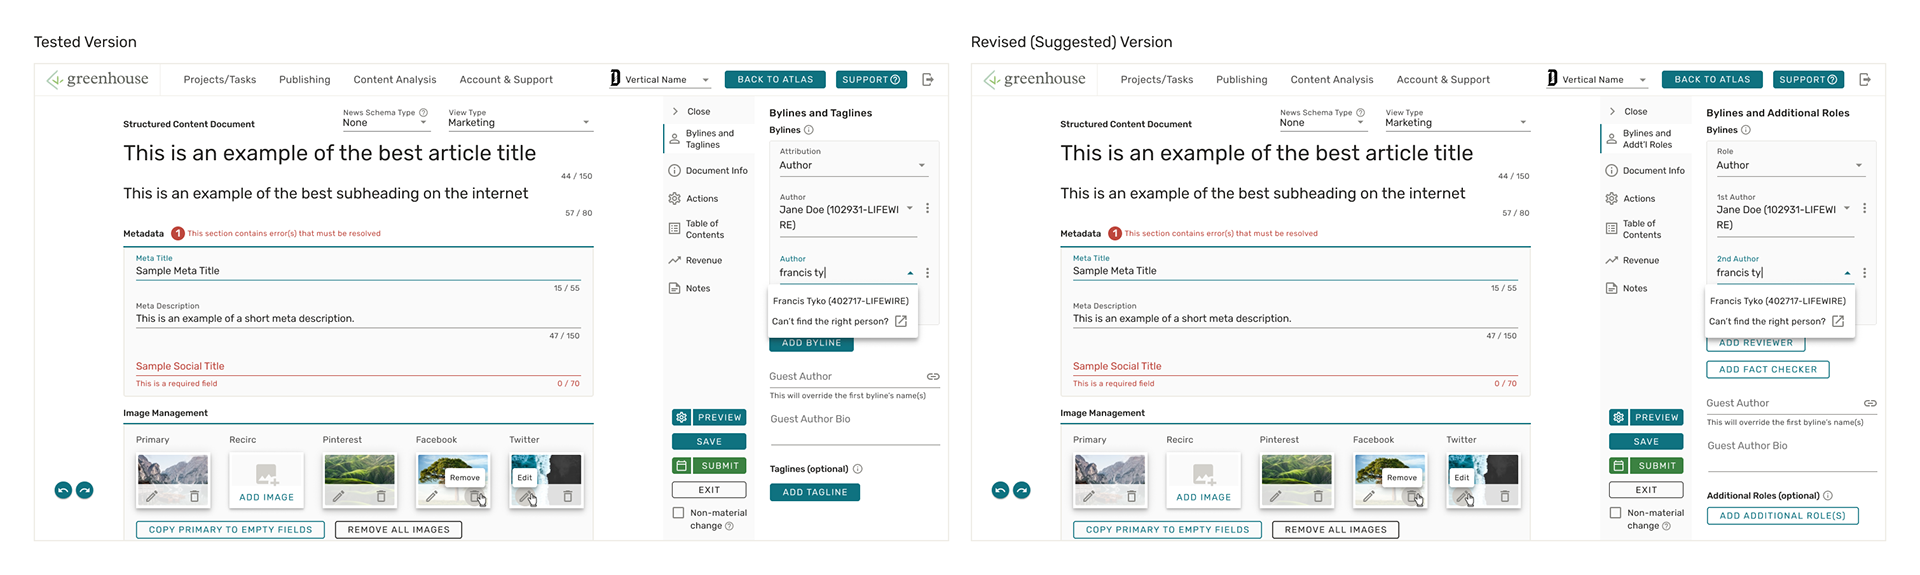Select Document Info tab in Tested Version sidebar
Viewport: 1920px width, 575px height.
(708, 171)
